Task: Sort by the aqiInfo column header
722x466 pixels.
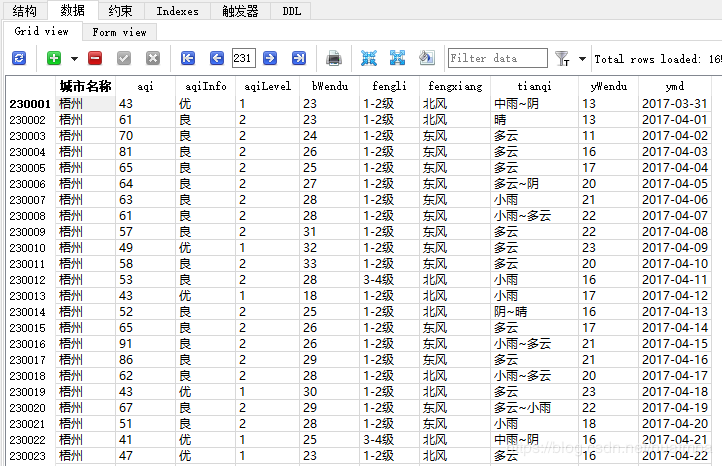Action: (x=205, y=86)
